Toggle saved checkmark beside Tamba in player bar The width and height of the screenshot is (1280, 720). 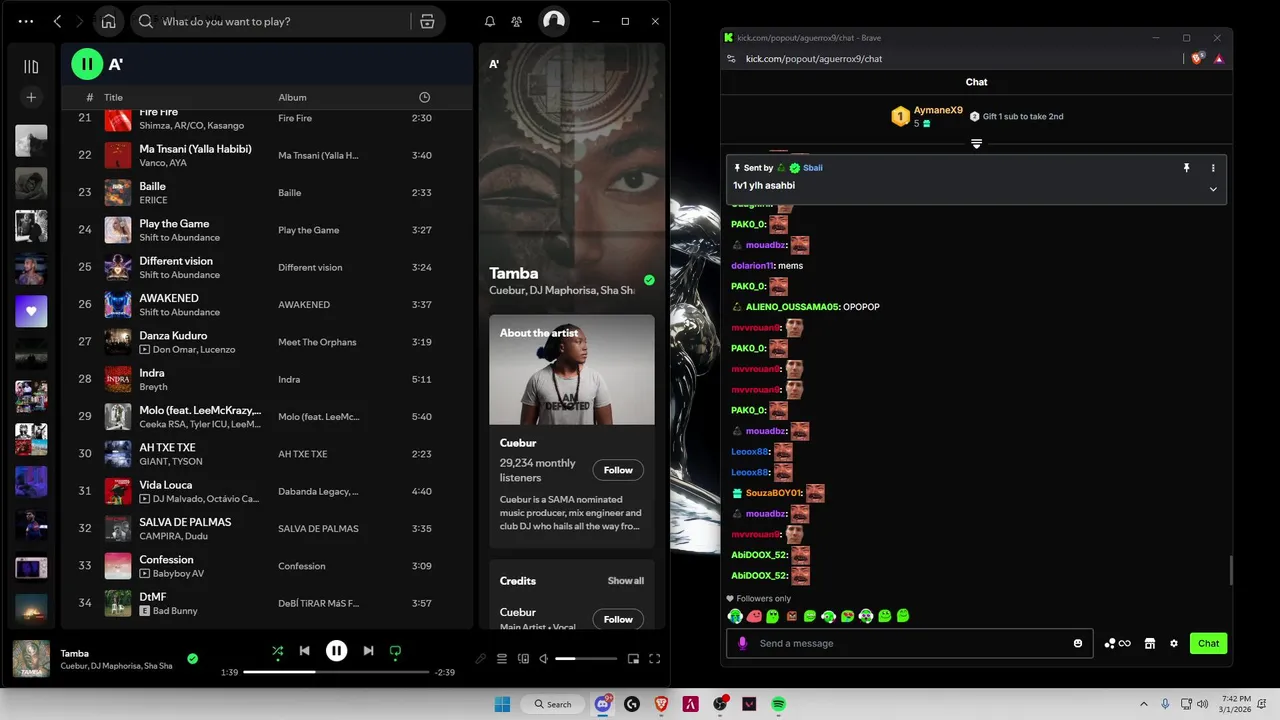(x=192, y=658)
